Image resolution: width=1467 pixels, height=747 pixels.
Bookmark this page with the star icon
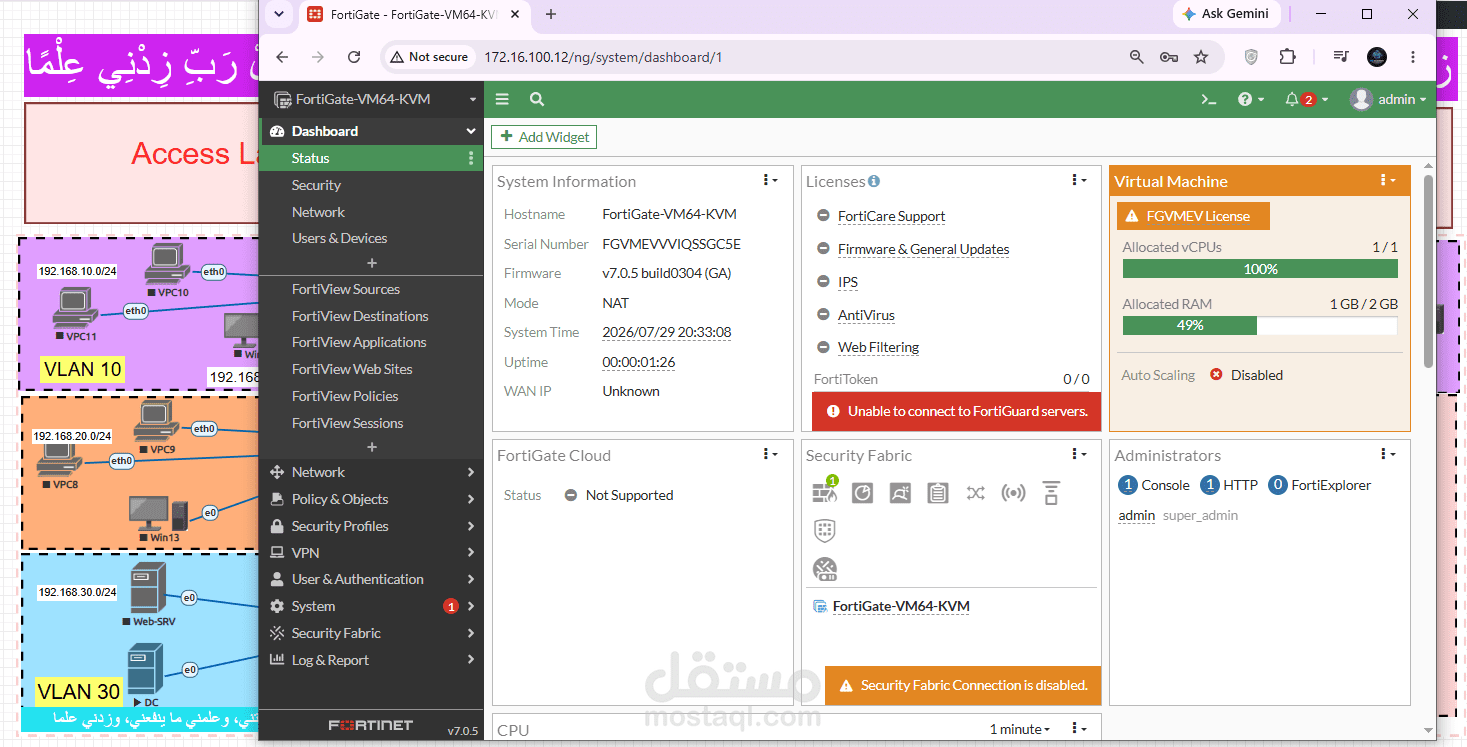click(x=1201, y=57)
